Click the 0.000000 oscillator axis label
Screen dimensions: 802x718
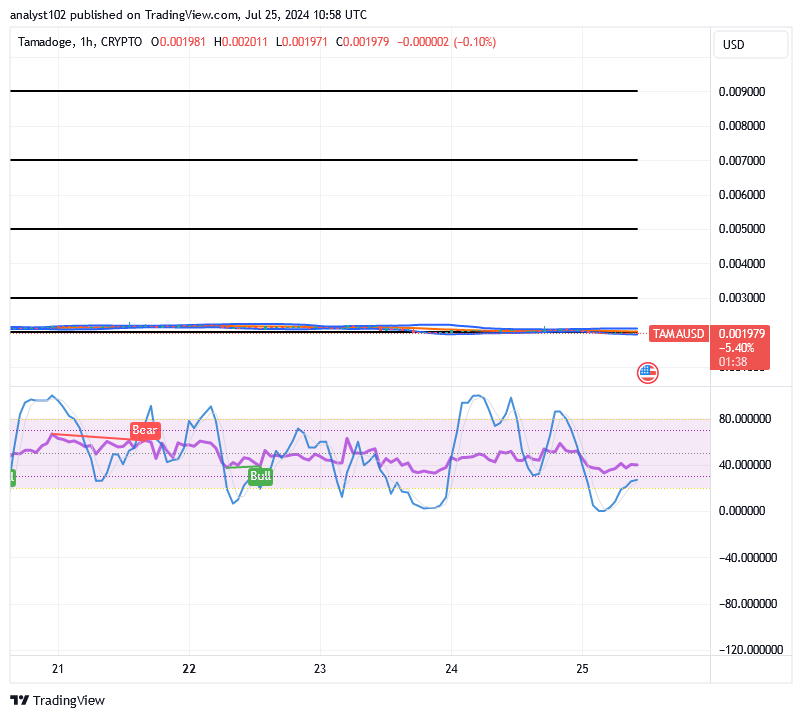(x=742, y=511)
